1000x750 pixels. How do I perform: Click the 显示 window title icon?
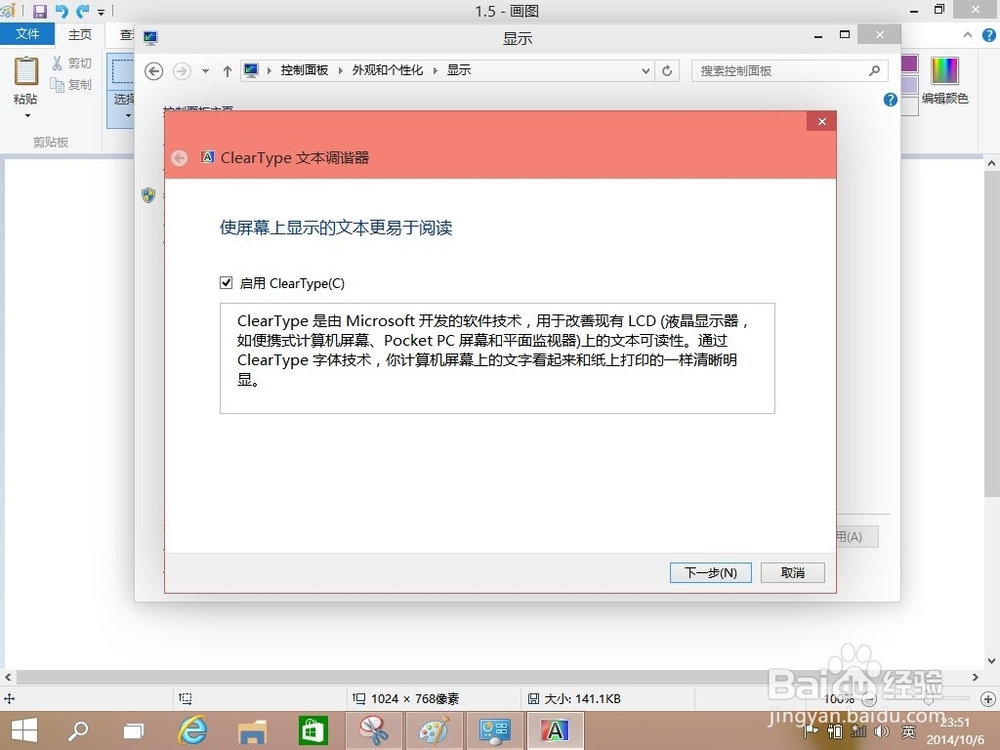[x=151, y=38]
